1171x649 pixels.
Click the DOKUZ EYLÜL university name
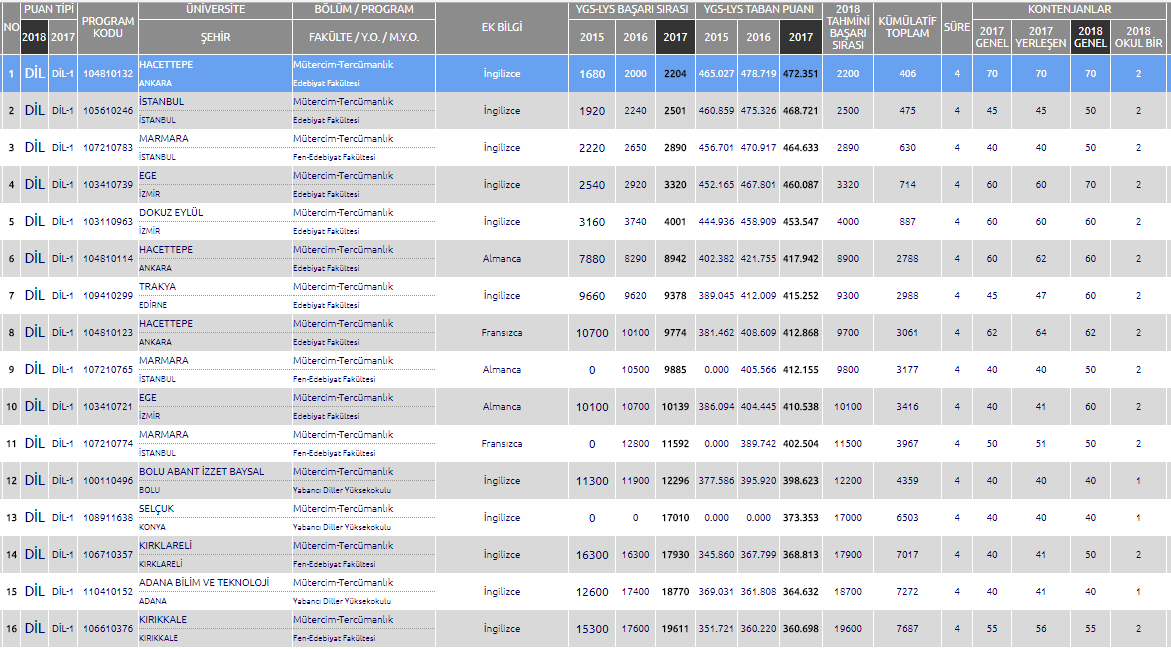point(171,213)
